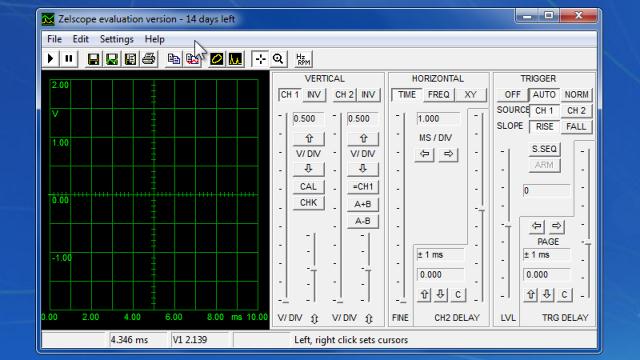Click the A+B button
The height and width of the screenshot is (360, 640).
point(363,204)
